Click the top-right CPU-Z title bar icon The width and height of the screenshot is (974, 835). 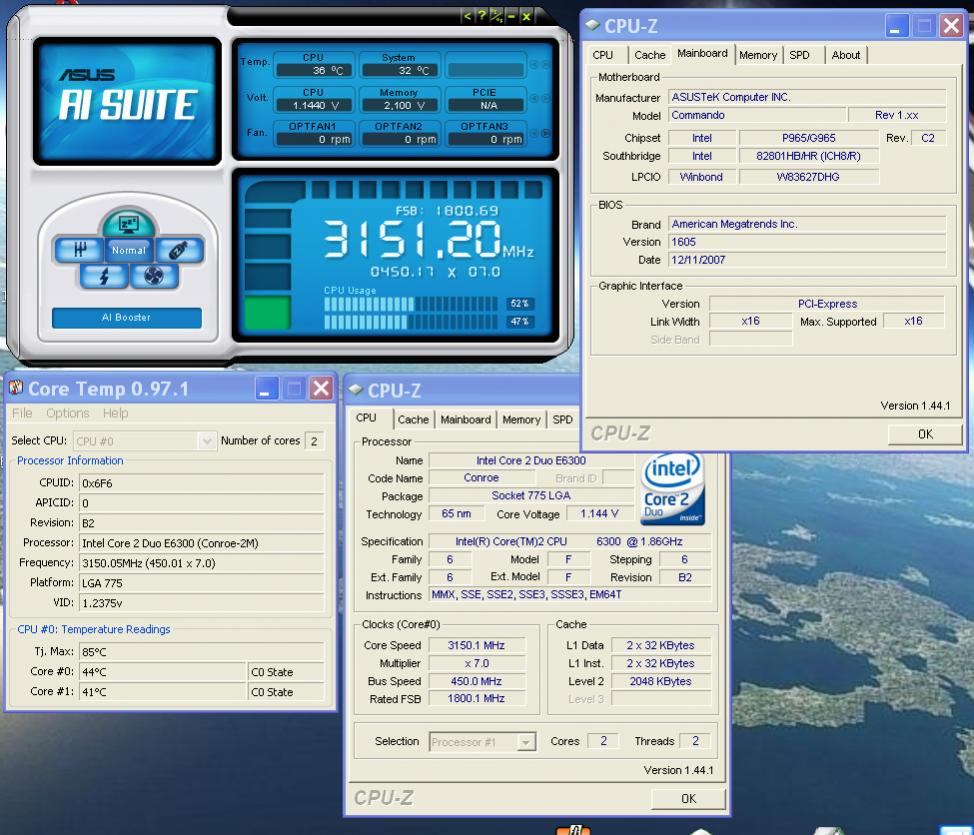click(593, 25)
